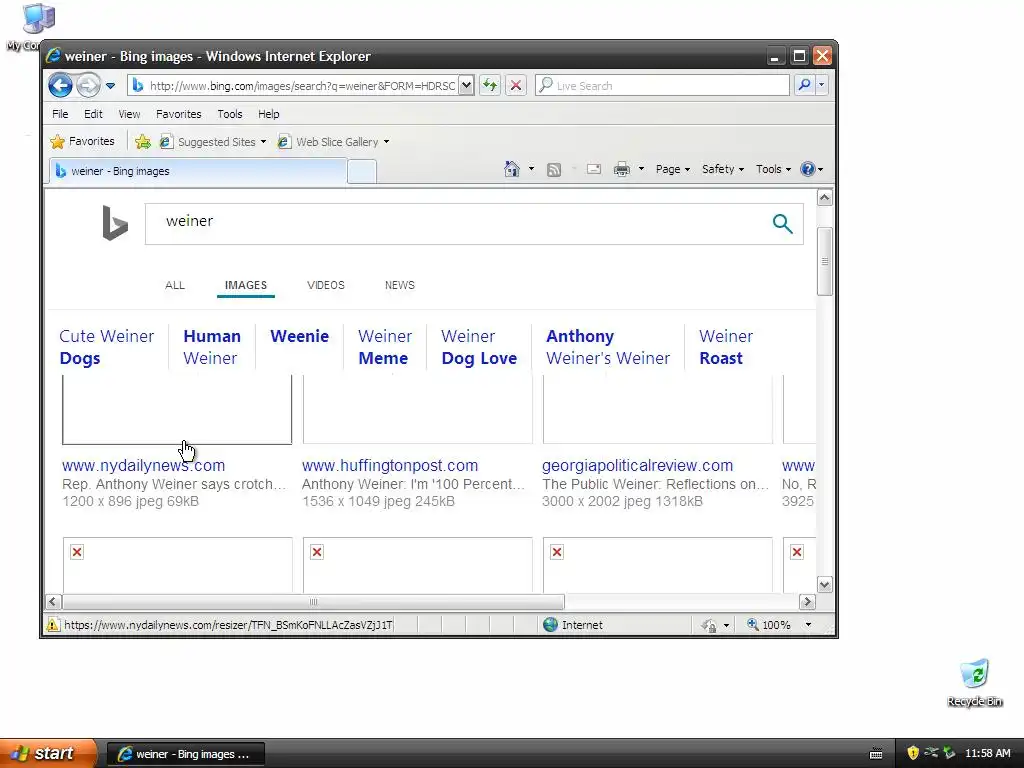Click the Print icon
Image resolution: width=1024 pixels, height=768 pixels.
pyautogui.click(x=622, y=169)
